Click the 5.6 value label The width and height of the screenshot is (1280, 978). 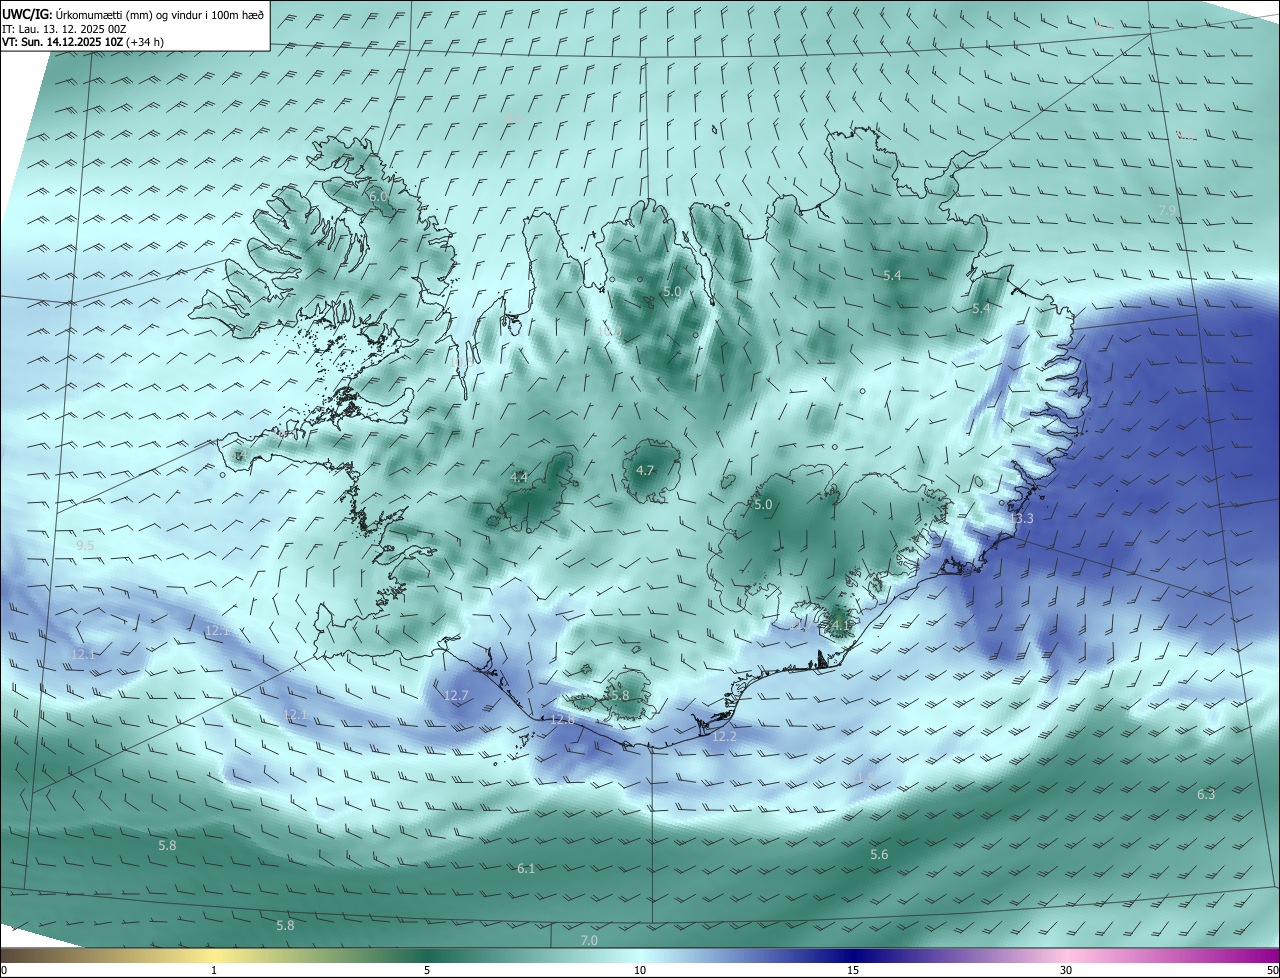click(879, 855)
